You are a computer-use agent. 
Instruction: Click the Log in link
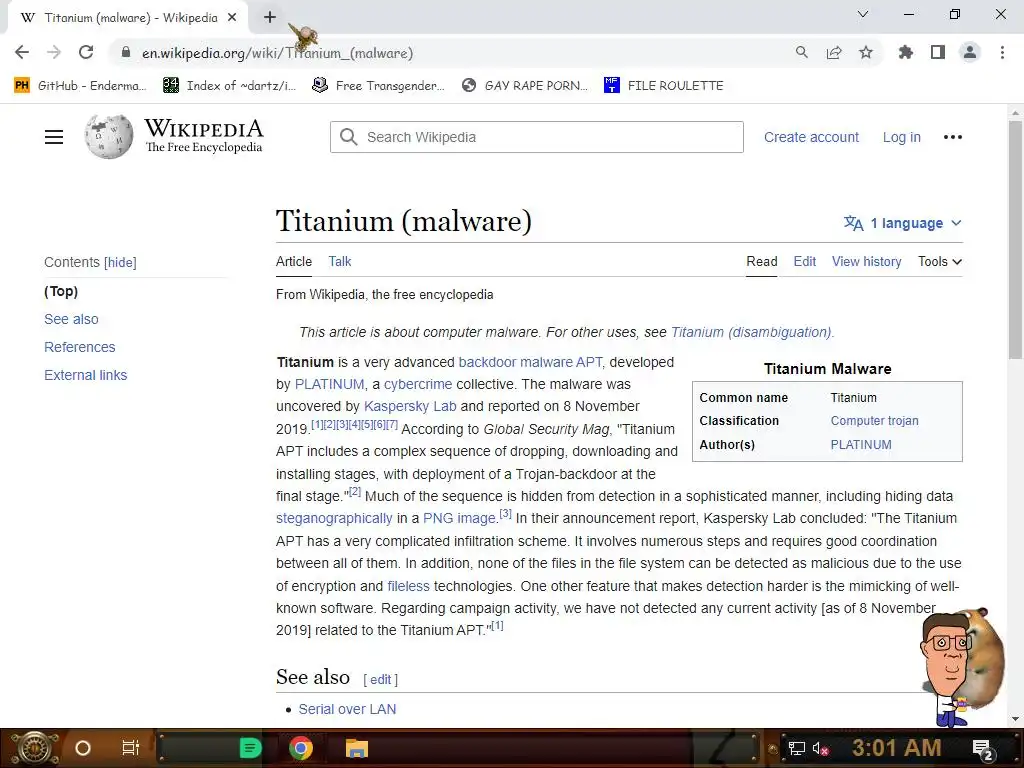(x=901, y=137)
